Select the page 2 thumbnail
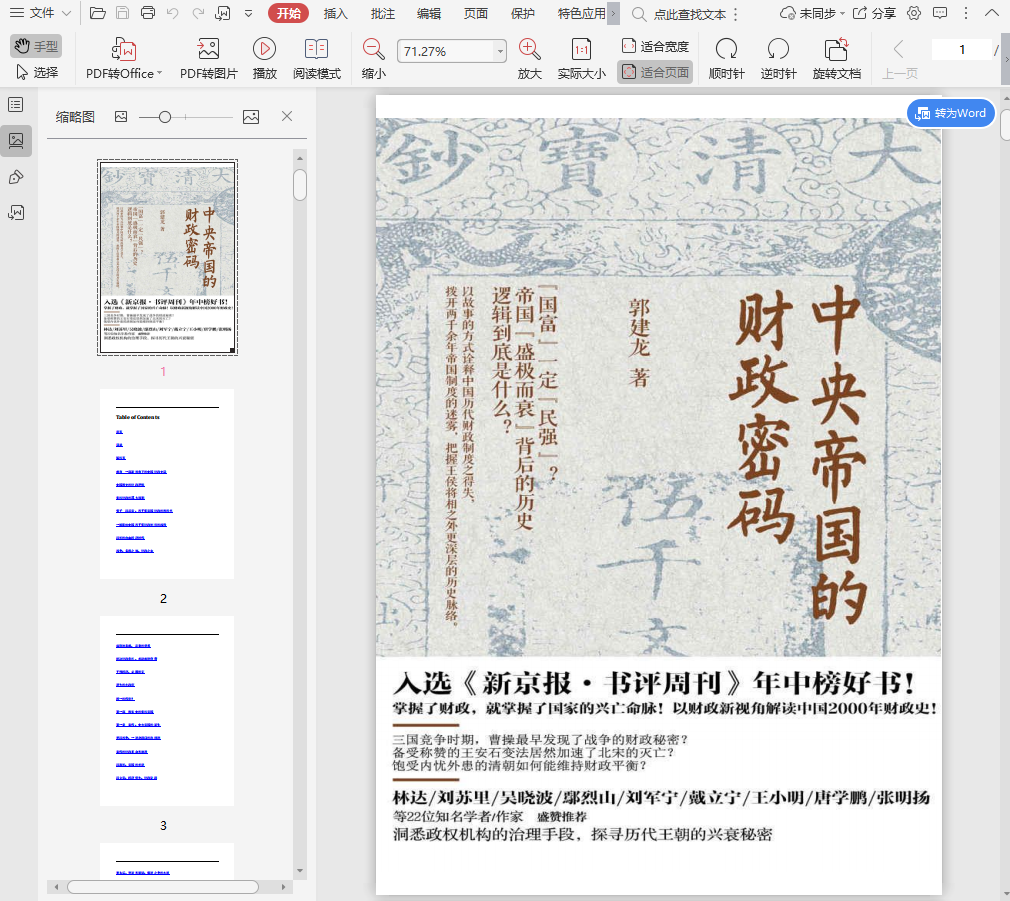This screenshot has height=901, width=1010. 167,484
